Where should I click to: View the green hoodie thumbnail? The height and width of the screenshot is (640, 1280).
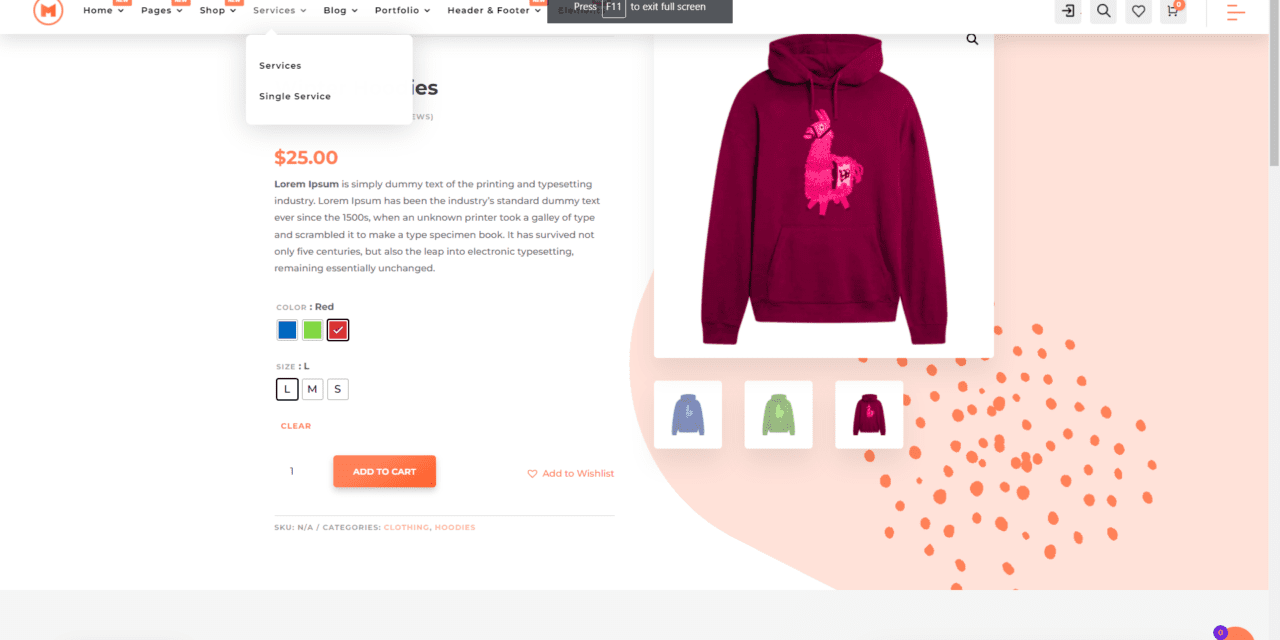tap(778, 414)
